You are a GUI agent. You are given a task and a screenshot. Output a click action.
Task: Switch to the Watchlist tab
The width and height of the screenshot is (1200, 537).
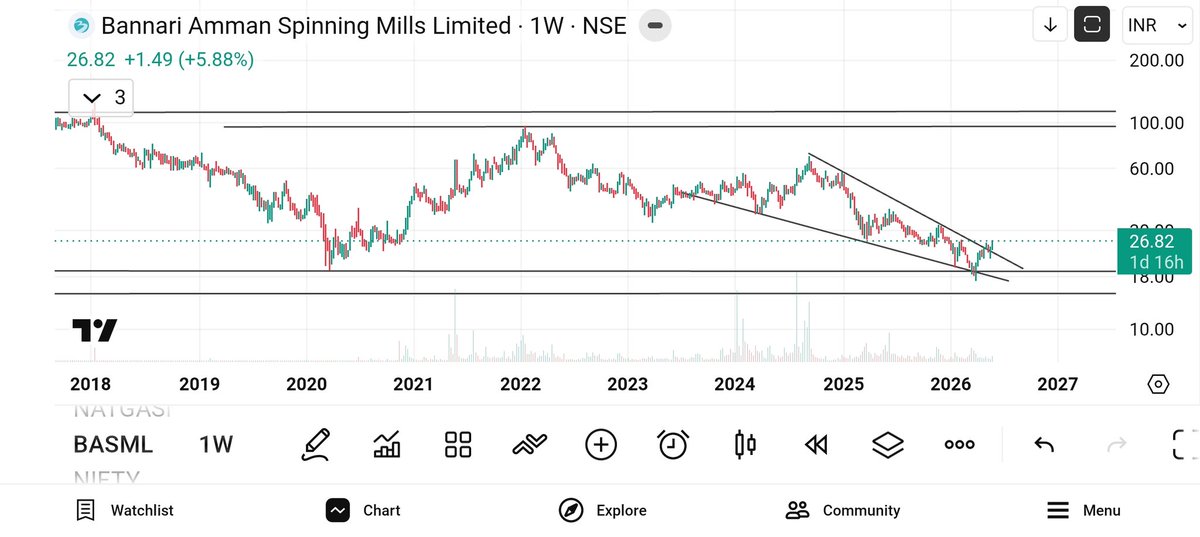(x=125, y=510)
